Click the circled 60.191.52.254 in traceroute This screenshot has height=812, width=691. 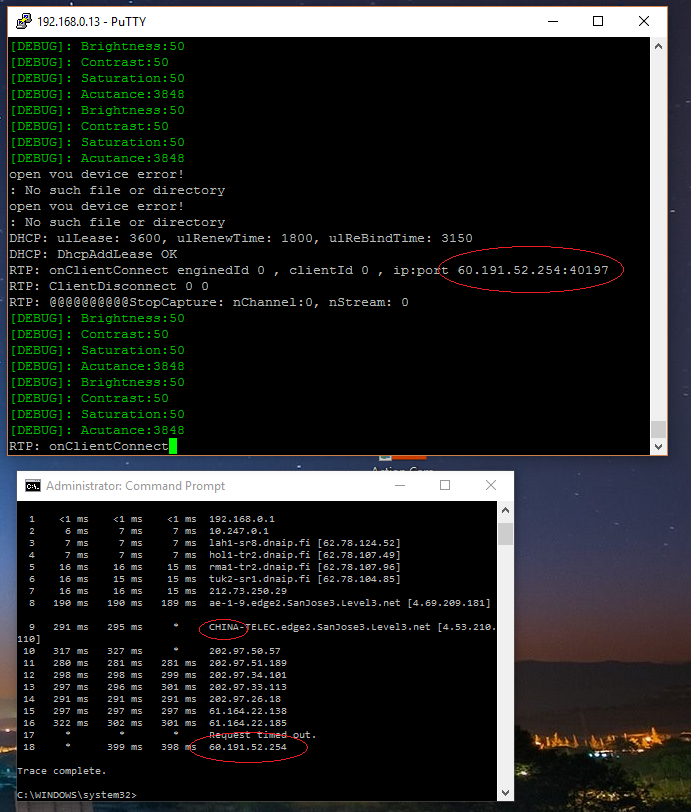248,746
